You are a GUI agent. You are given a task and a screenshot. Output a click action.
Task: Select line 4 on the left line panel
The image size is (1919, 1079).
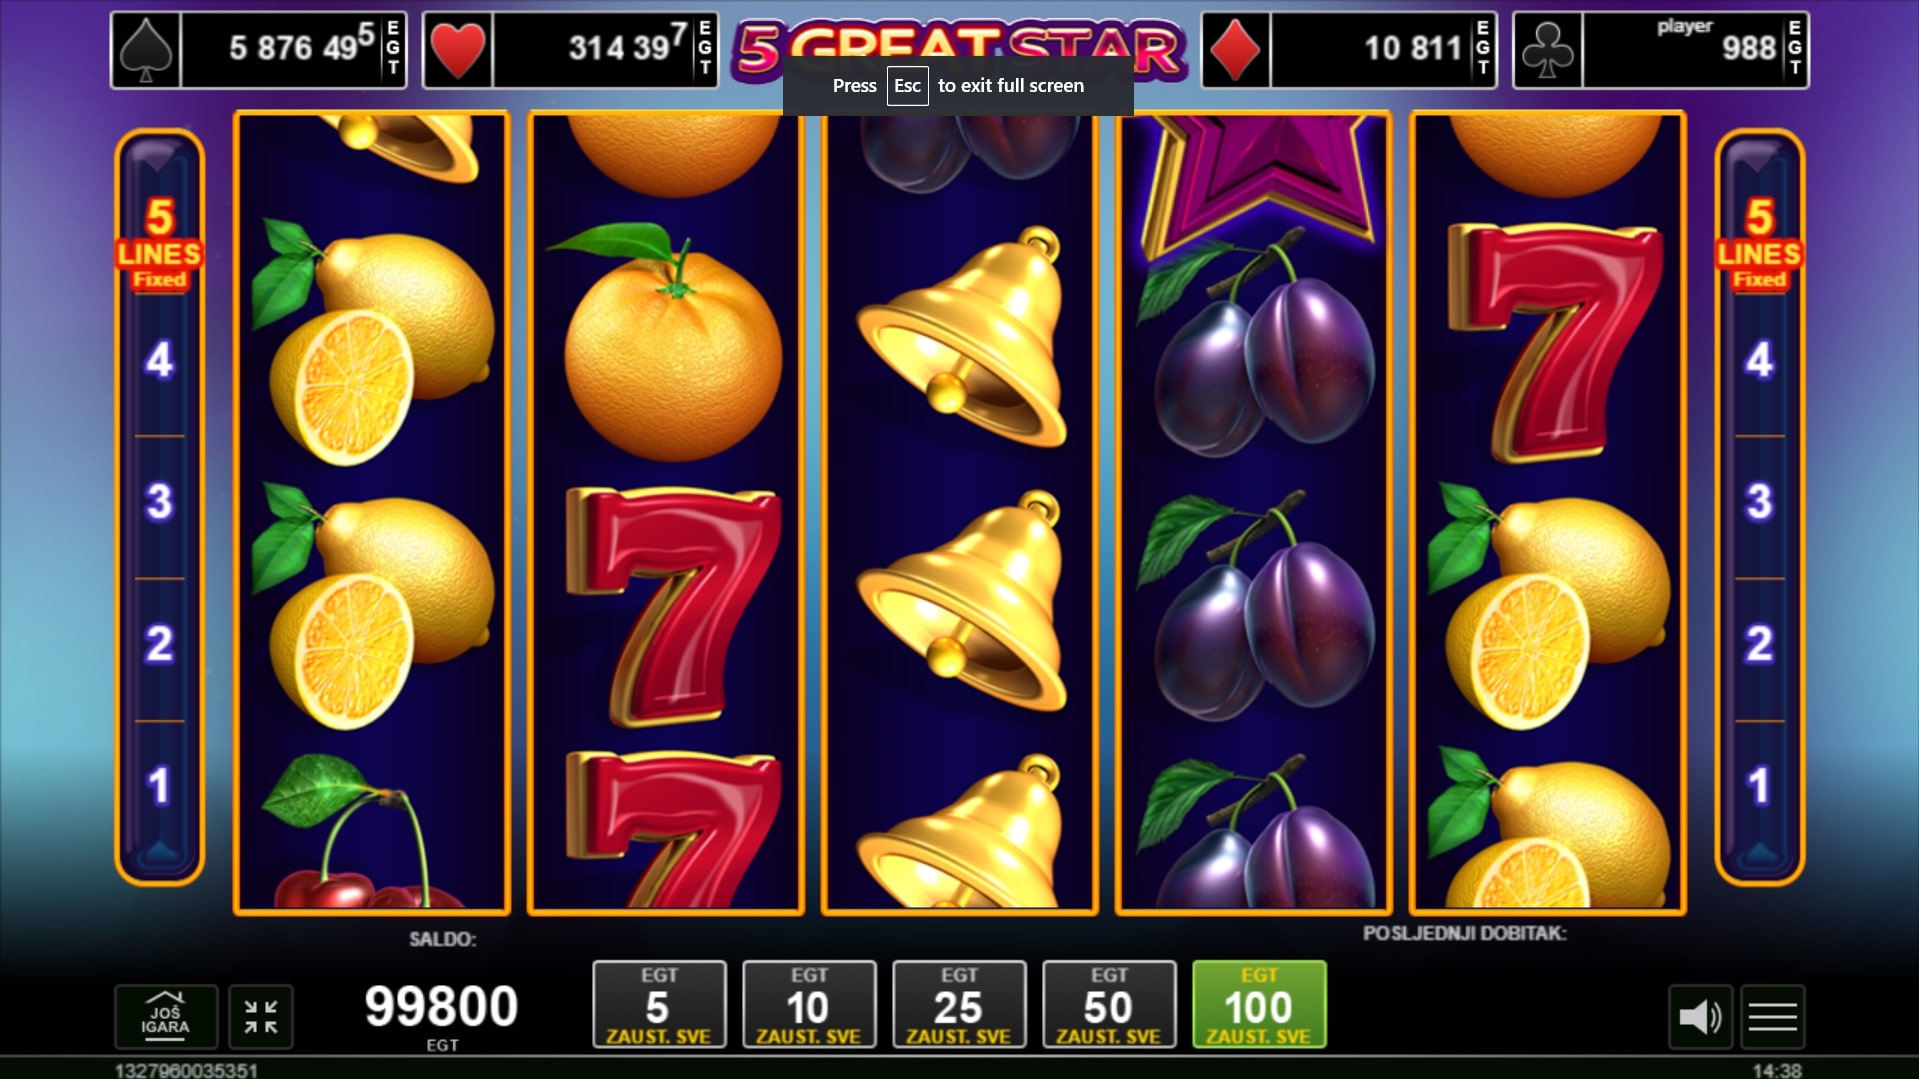[160, 361]
